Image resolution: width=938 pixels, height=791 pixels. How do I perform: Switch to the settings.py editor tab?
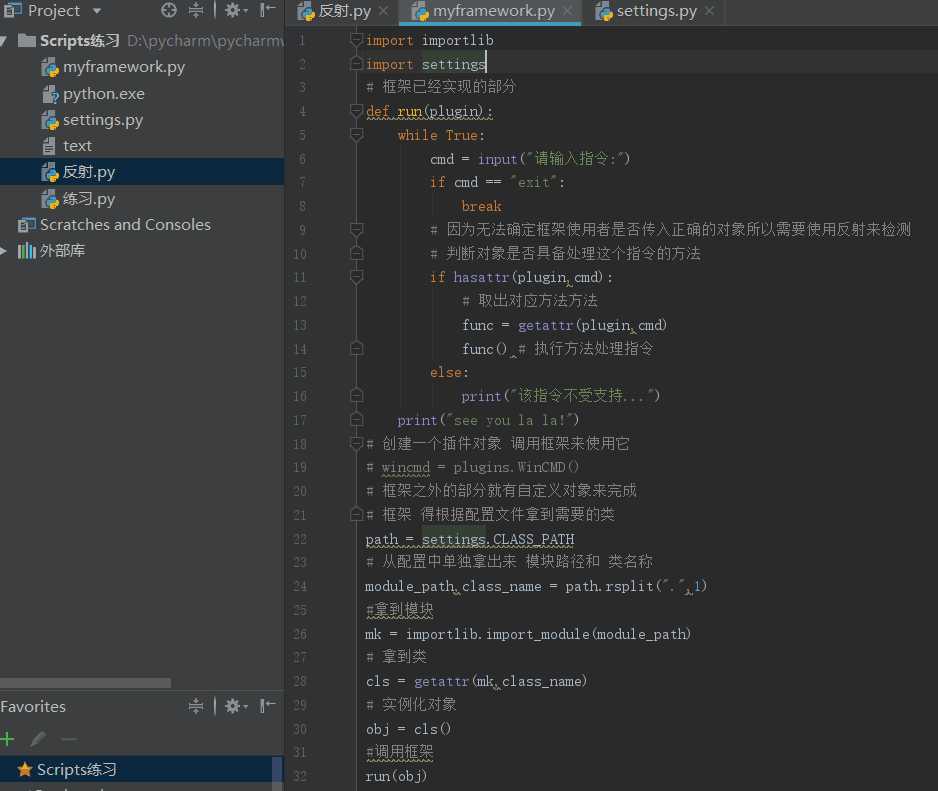coord(656,11)
